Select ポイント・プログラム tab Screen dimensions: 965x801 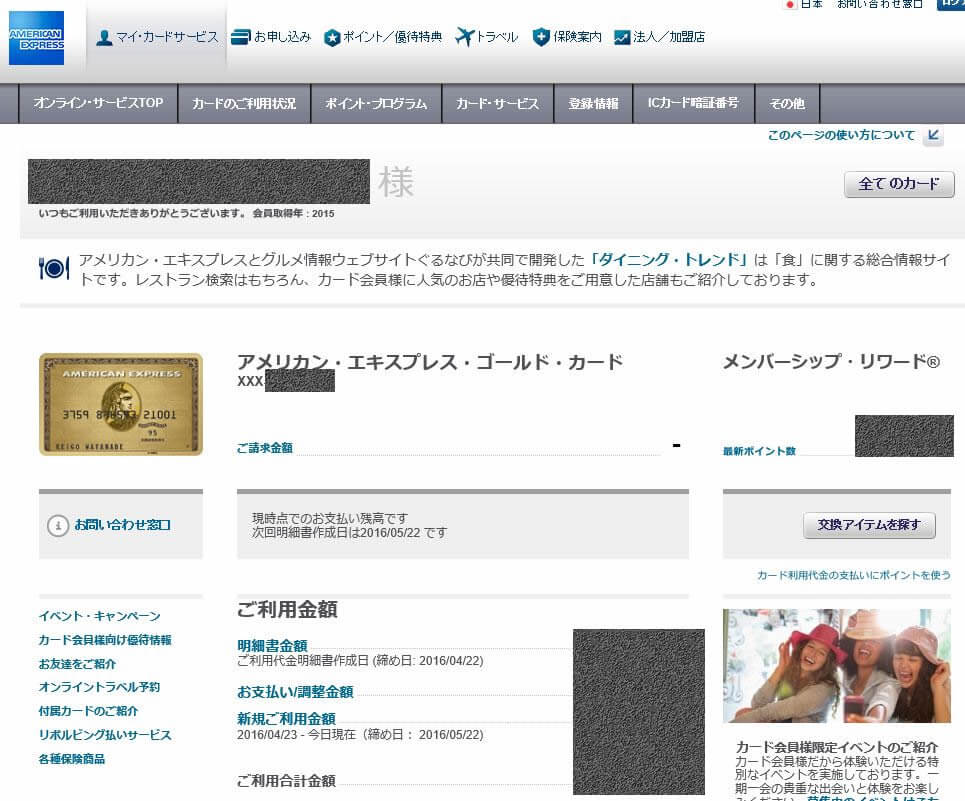point(376,103)
